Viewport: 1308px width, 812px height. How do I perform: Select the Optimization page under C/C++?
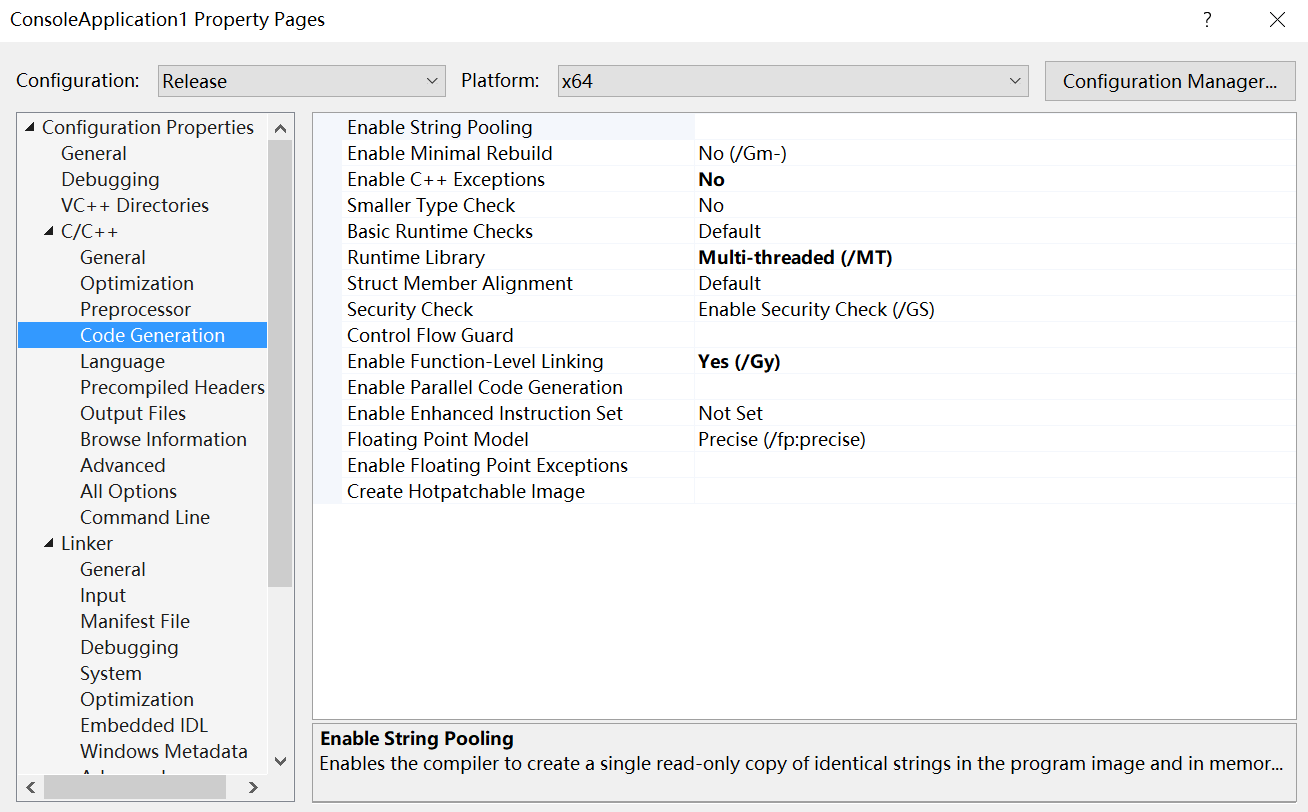(136, 283)
